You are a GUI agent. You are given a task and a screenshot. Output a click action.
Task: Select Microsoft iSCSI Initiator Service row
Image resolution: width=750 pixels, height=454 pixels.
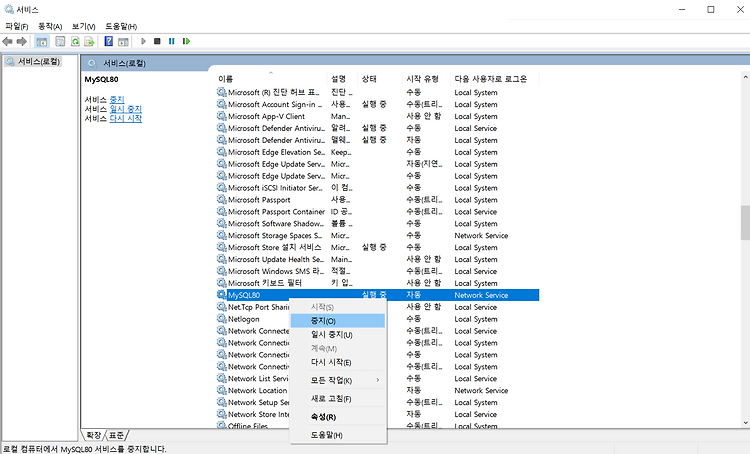point(377,188)
